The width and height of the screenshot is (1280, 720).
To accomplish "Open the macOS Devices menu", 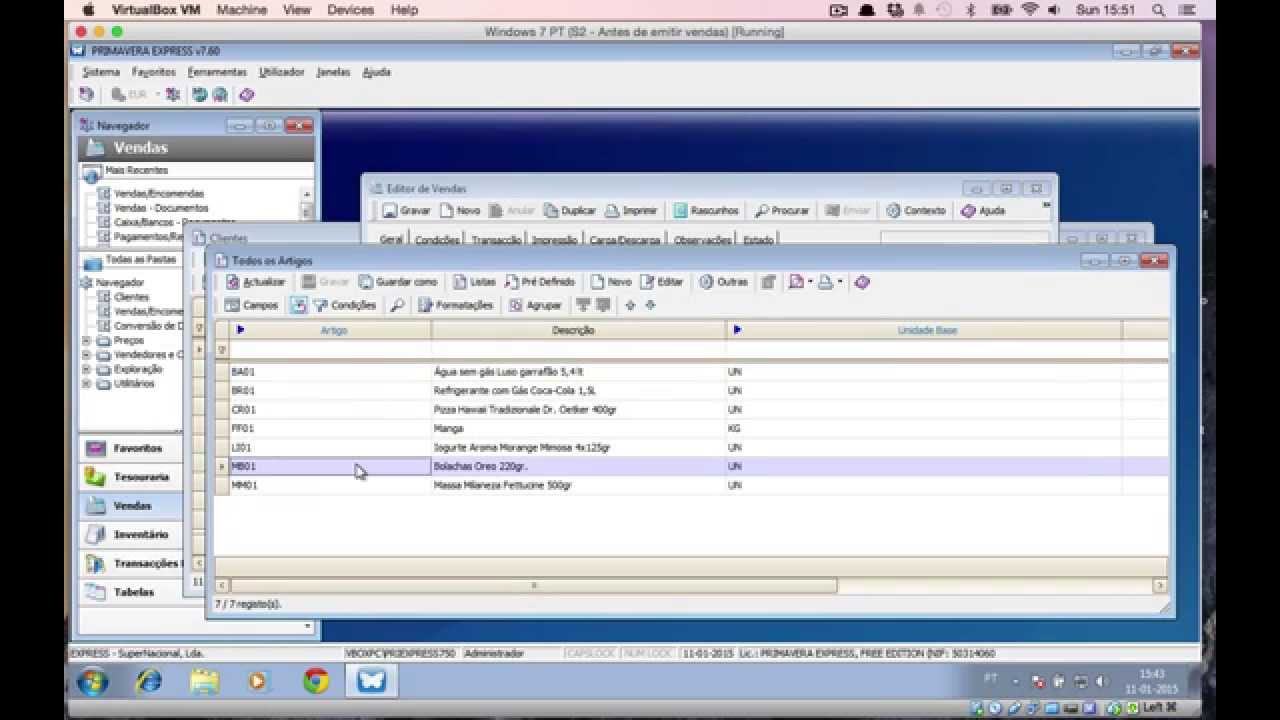I will point(350,10).
